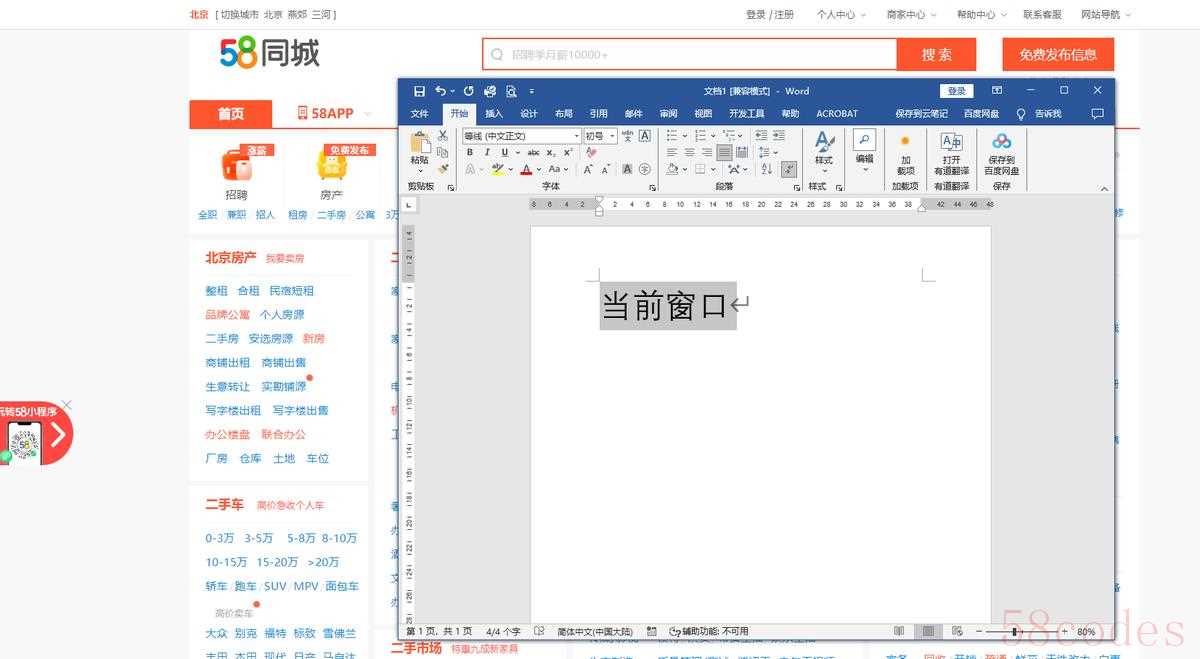Click the Multilevel list icon
The image size is (1200, 659).
pyautogui.click(x=729, y=135)
